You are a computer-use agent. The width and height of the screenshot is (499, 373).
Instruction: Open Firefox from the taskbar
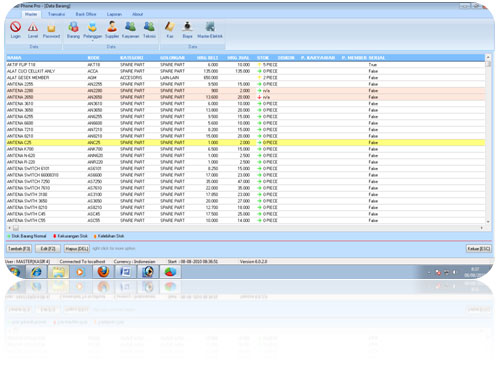(x=103, y=272)
